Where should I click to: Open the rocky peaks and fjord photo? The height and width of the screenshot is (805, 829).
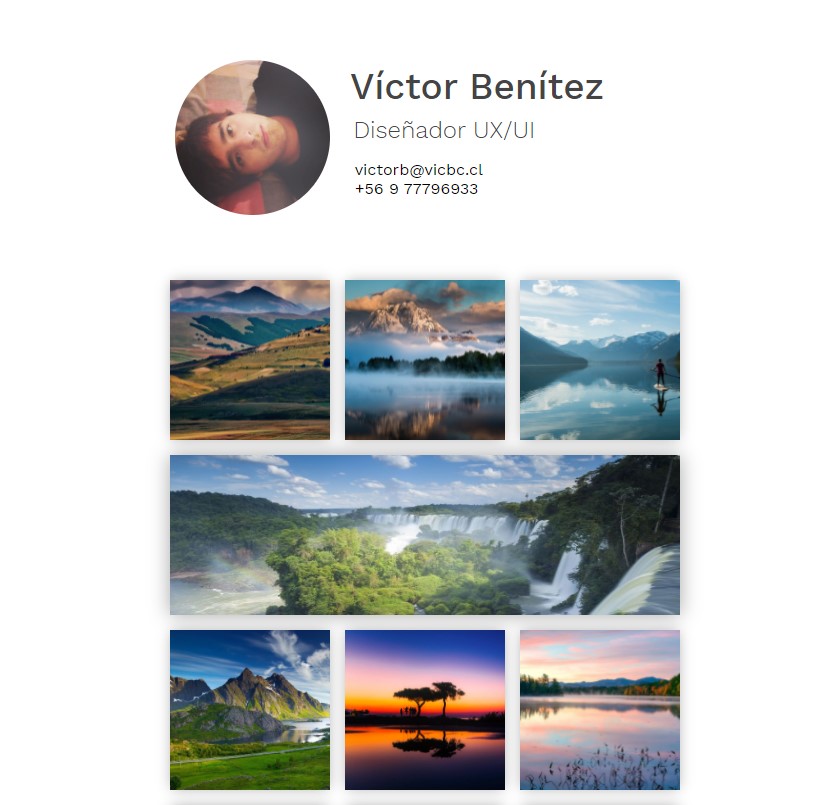click(x=250, y=709)
